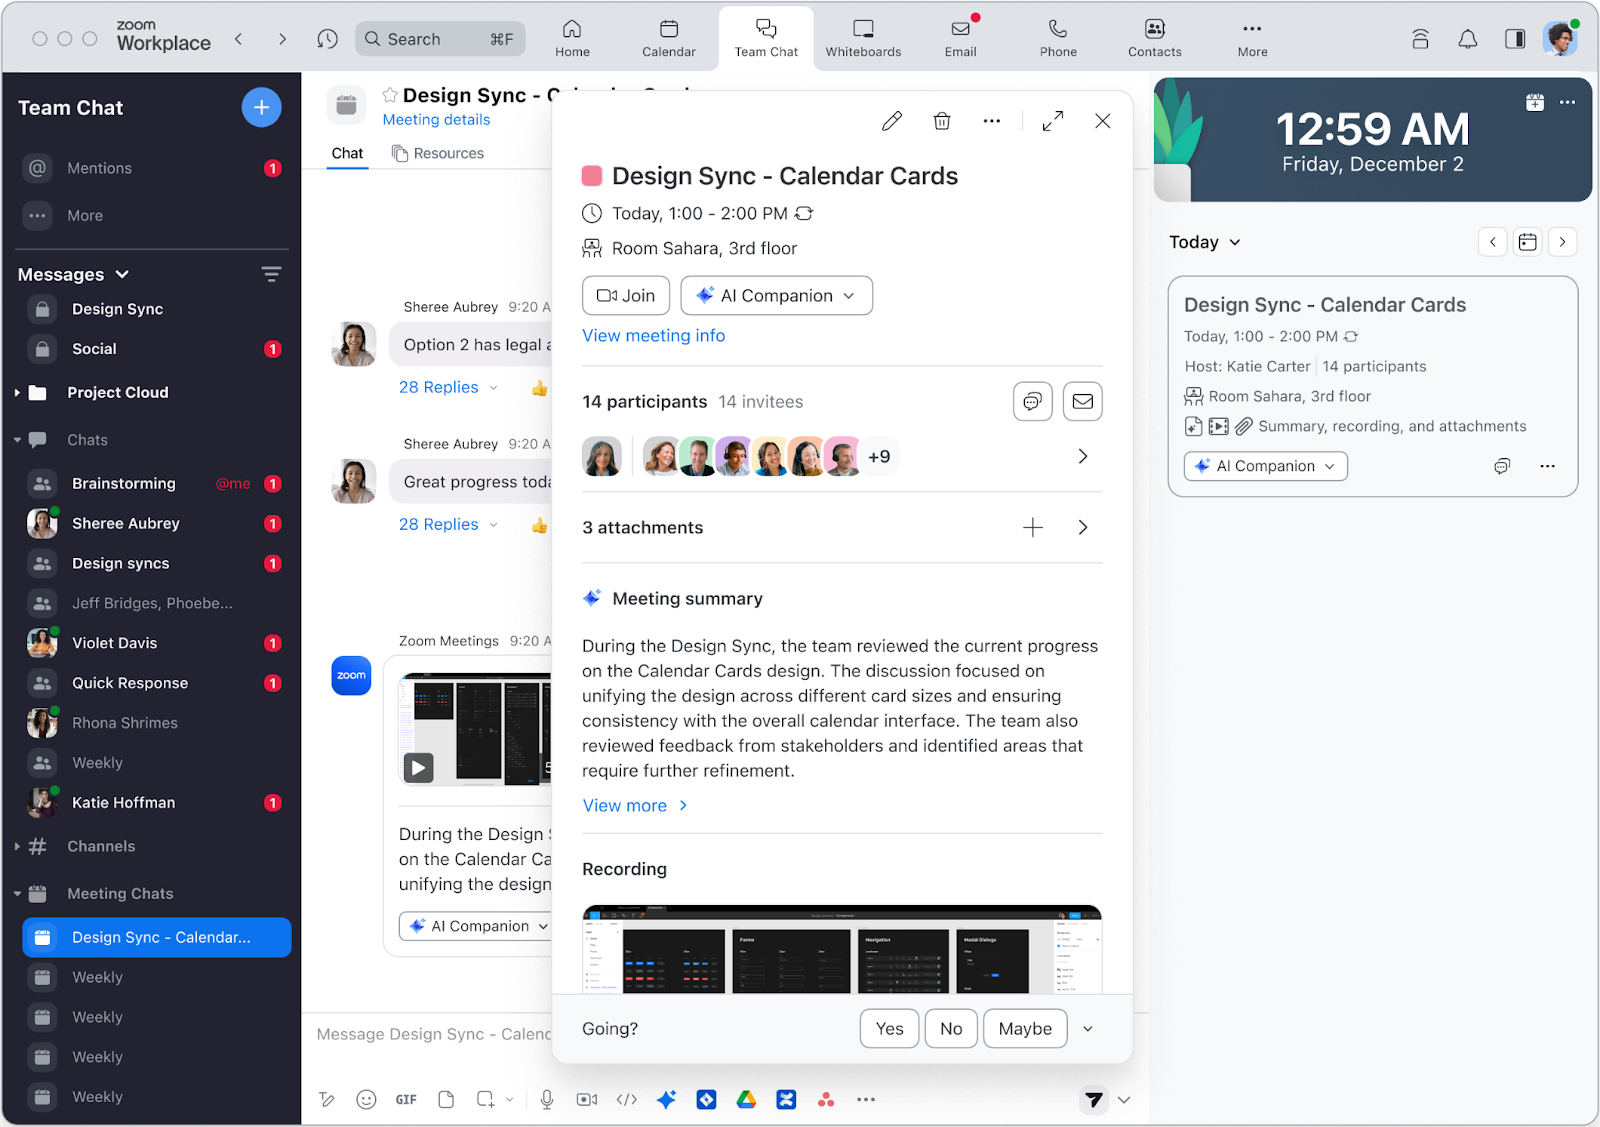1600x1127 pixels.
Task: Edit meeting with the pencil icon
Action: click(x=892, y=121)
